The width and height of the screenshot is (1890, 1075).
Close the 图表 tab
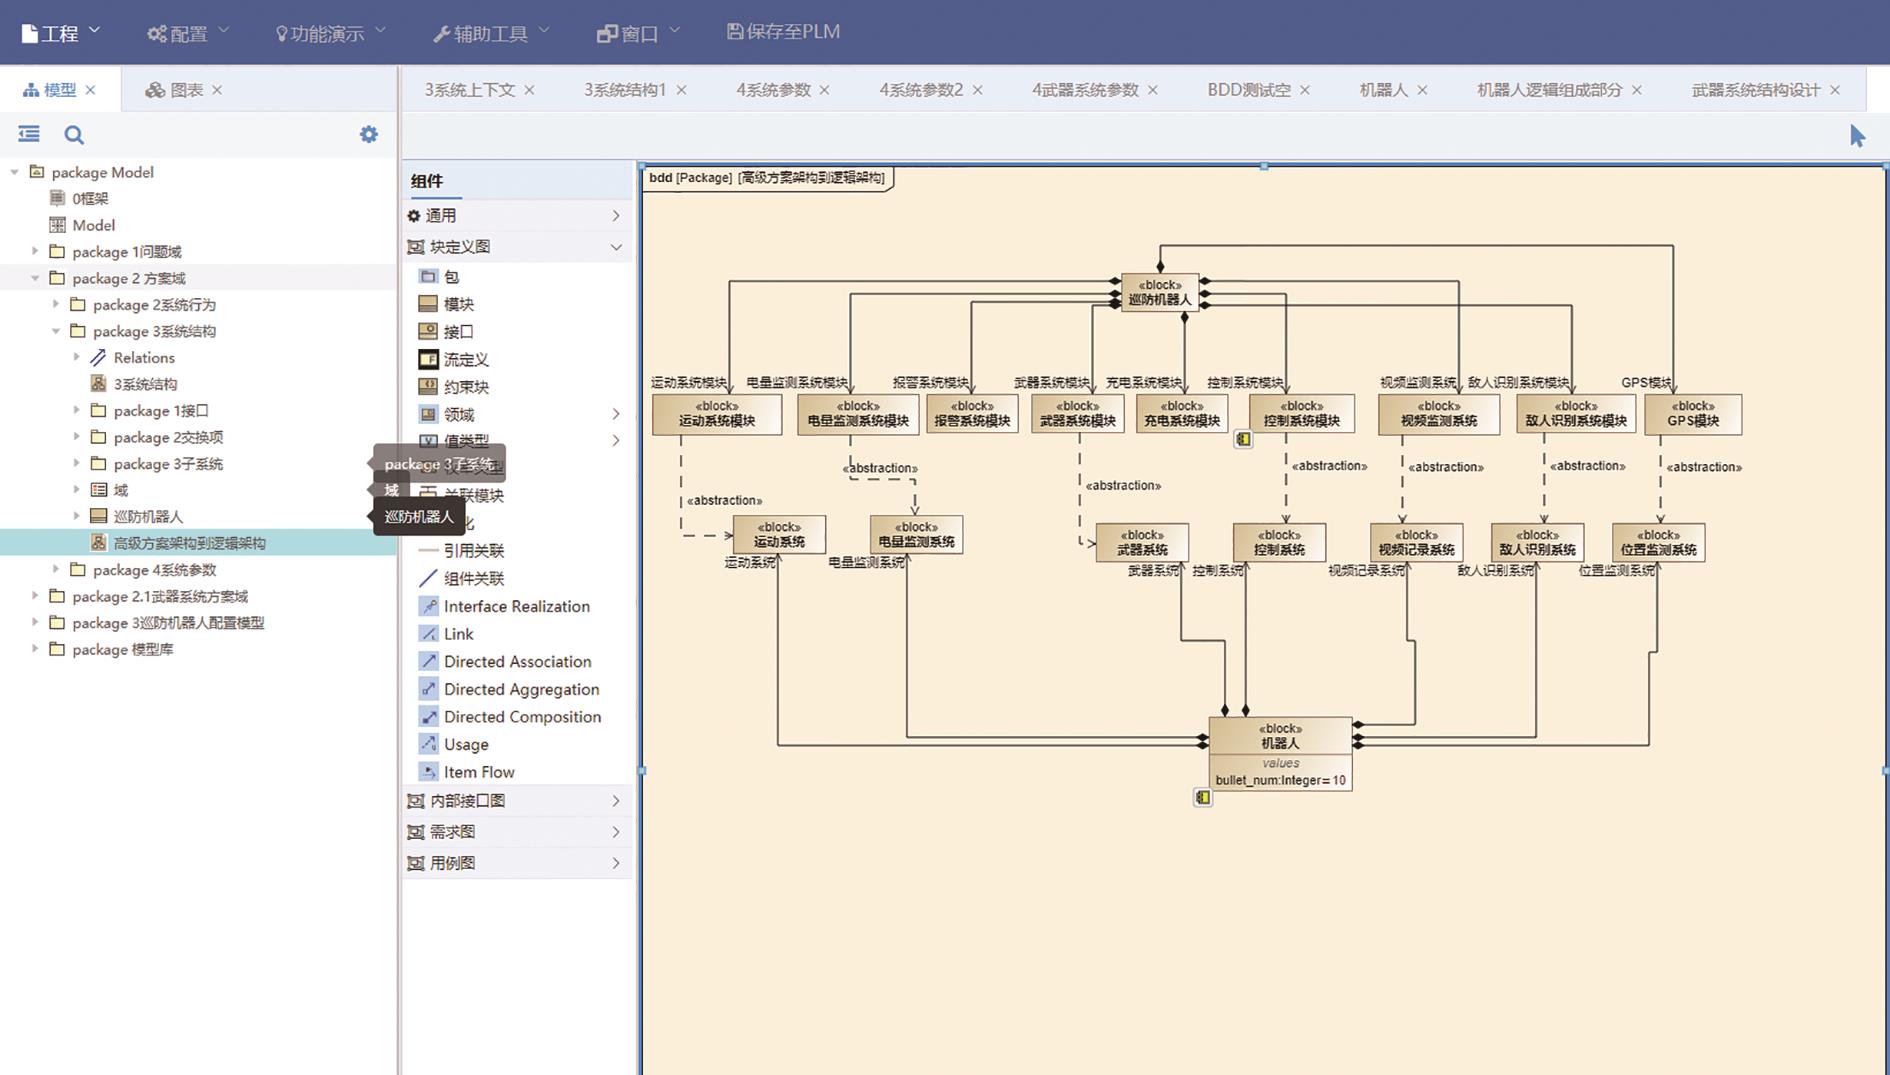(217, 90)
